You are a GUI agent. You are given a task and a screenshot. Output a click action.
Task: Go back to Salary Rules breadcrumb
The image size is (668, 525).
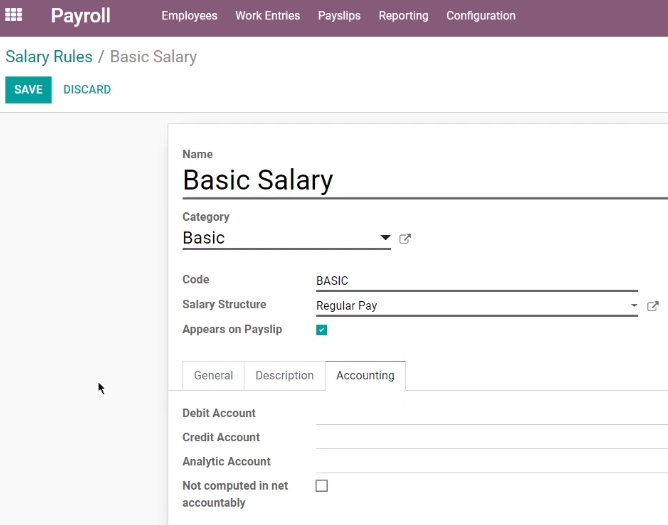[49, 57]
